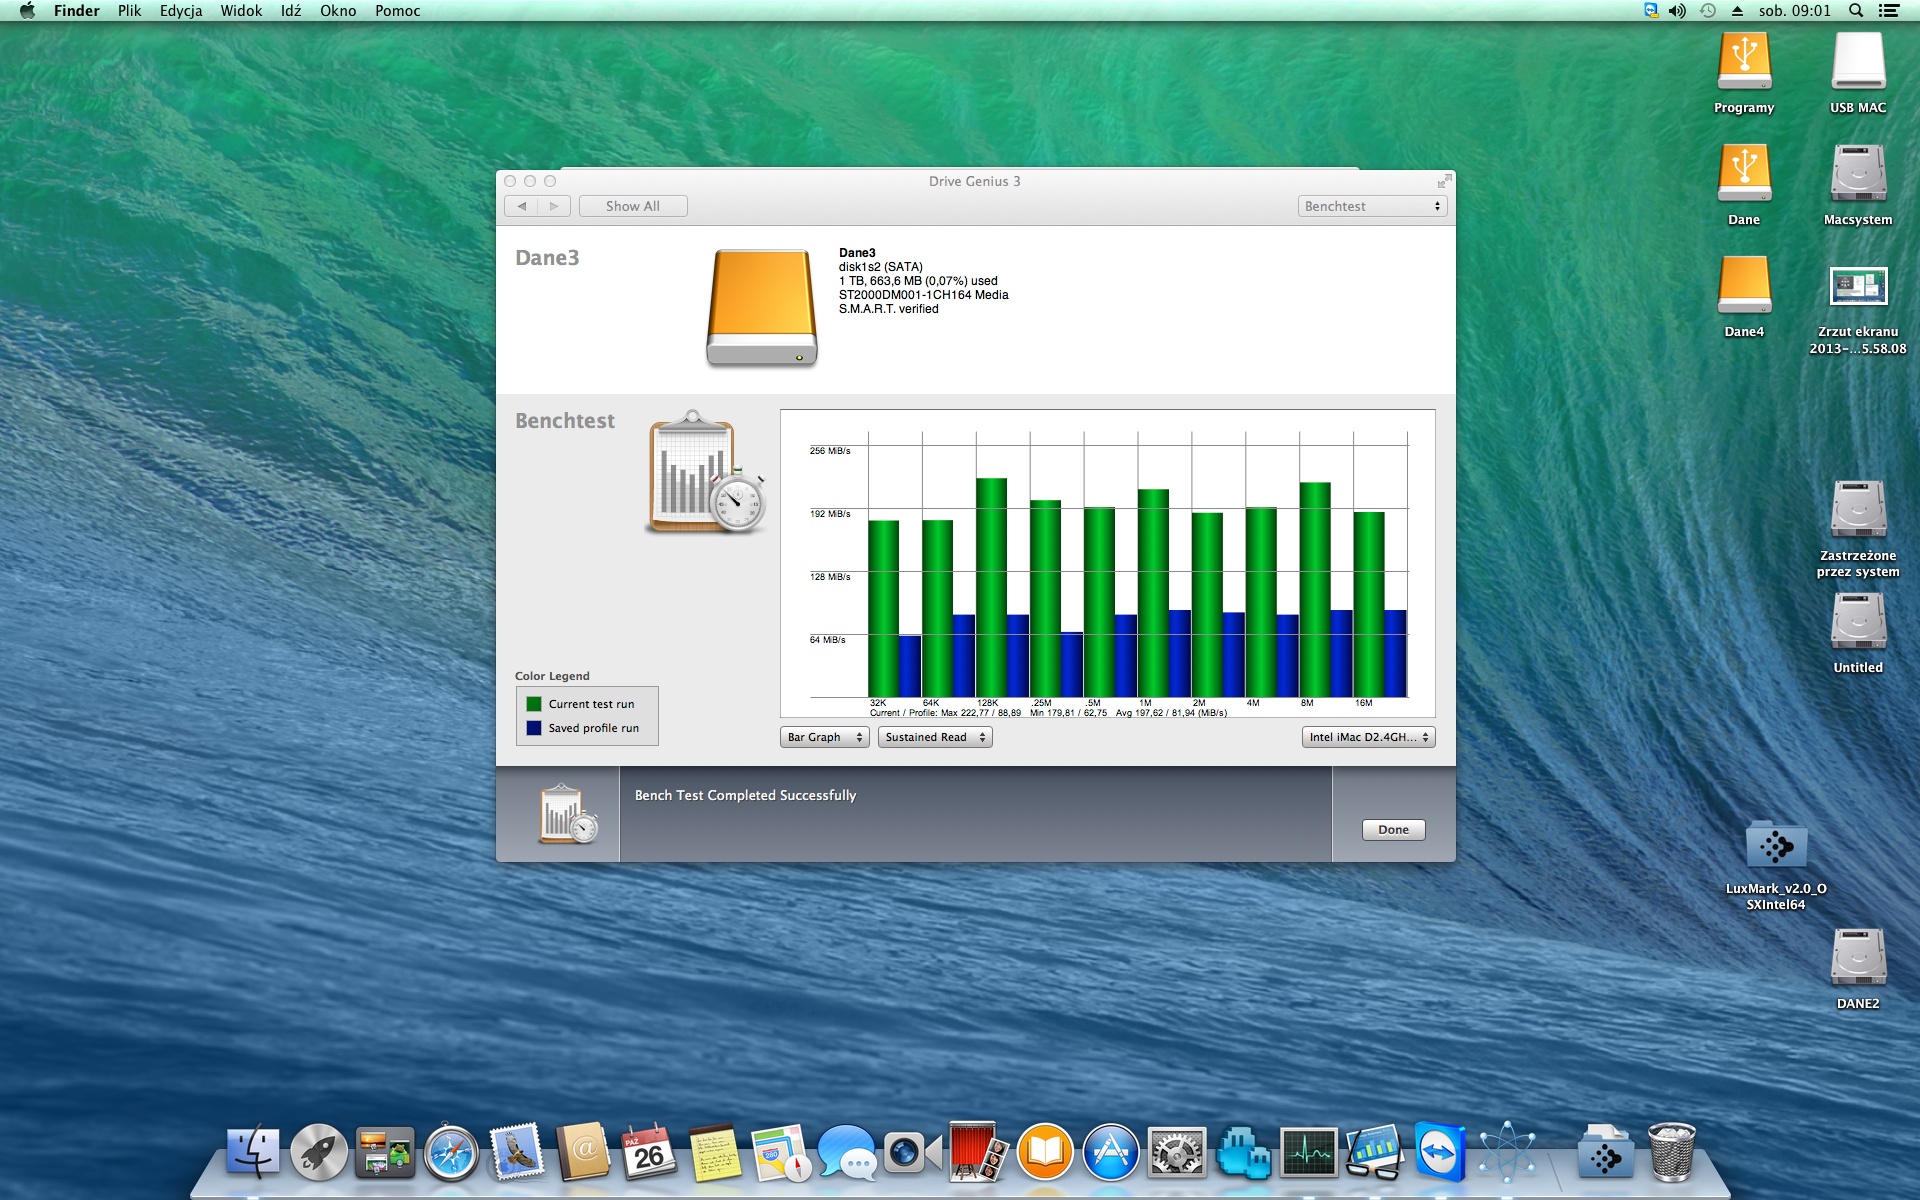Select the Dane USB drive on desktop

coord(1744,174)
